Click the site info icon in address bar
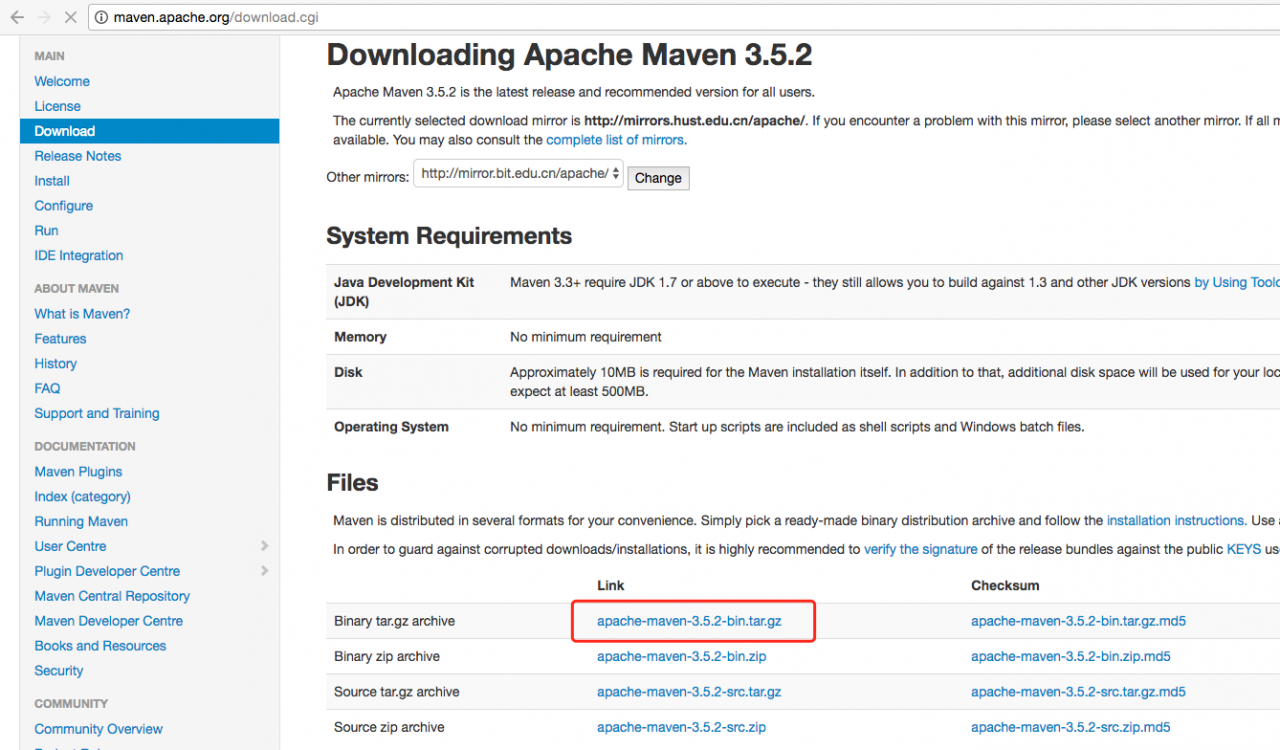 tap(100, 18)
